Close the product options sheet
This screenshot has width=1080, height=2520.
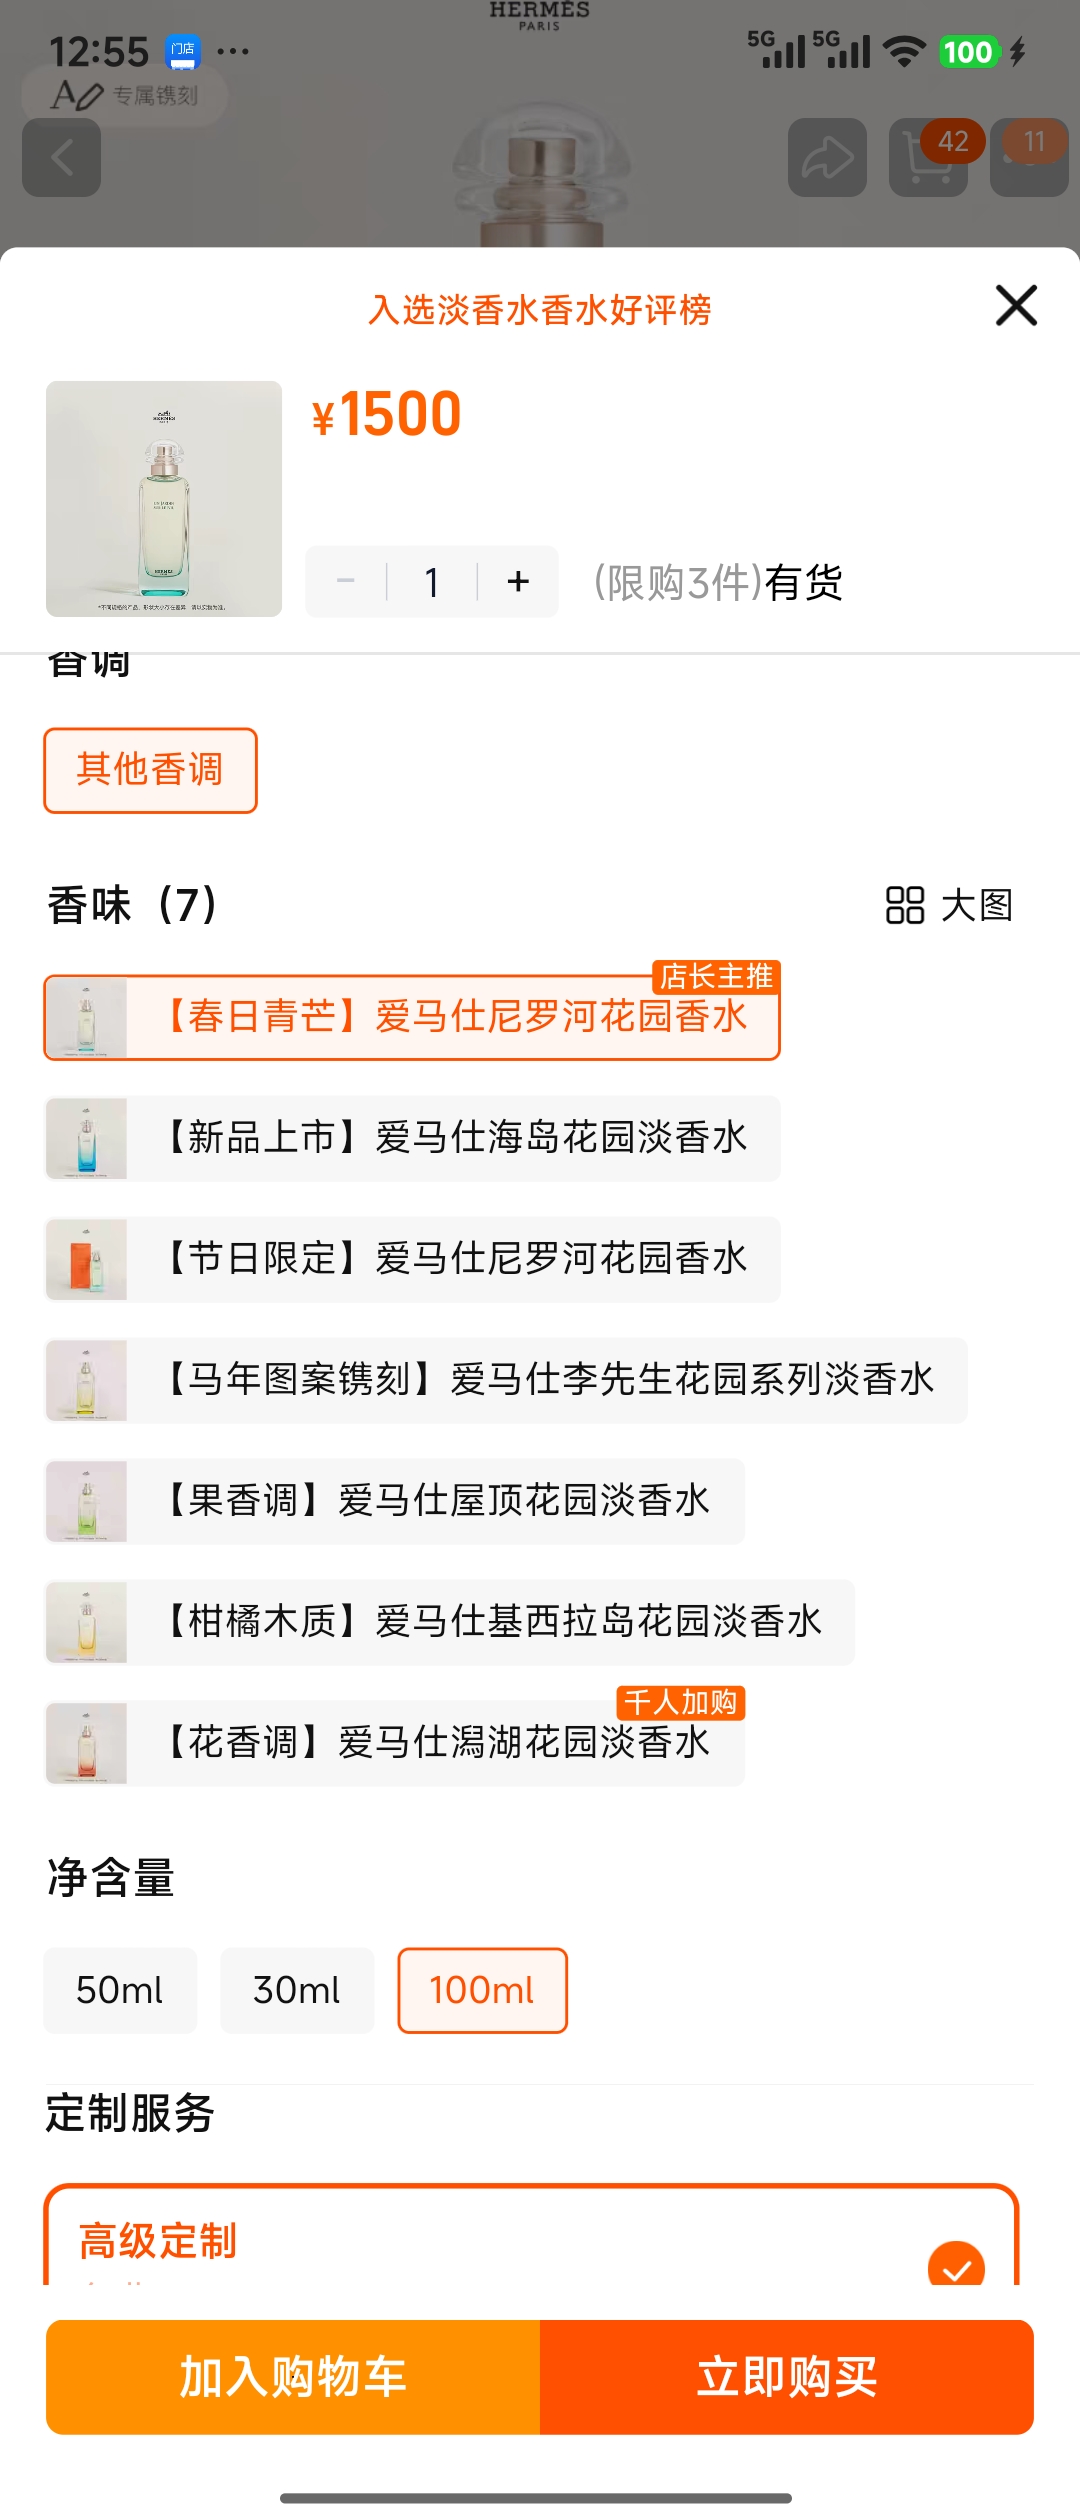1016,305
